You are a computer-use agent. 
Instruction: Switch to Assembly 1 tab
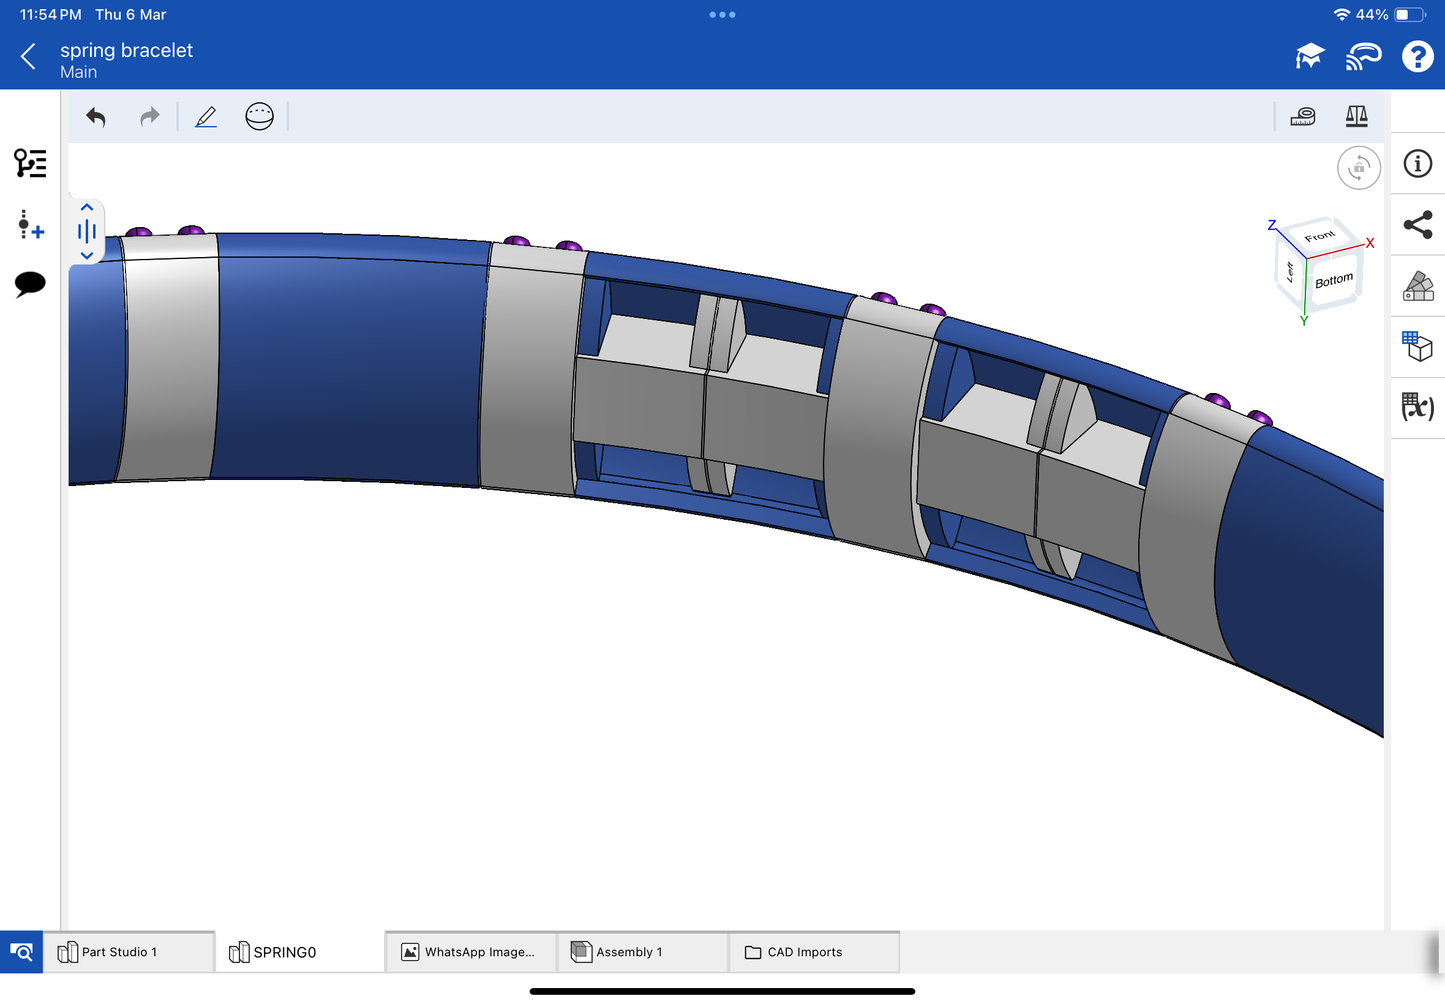coord(628,952)
